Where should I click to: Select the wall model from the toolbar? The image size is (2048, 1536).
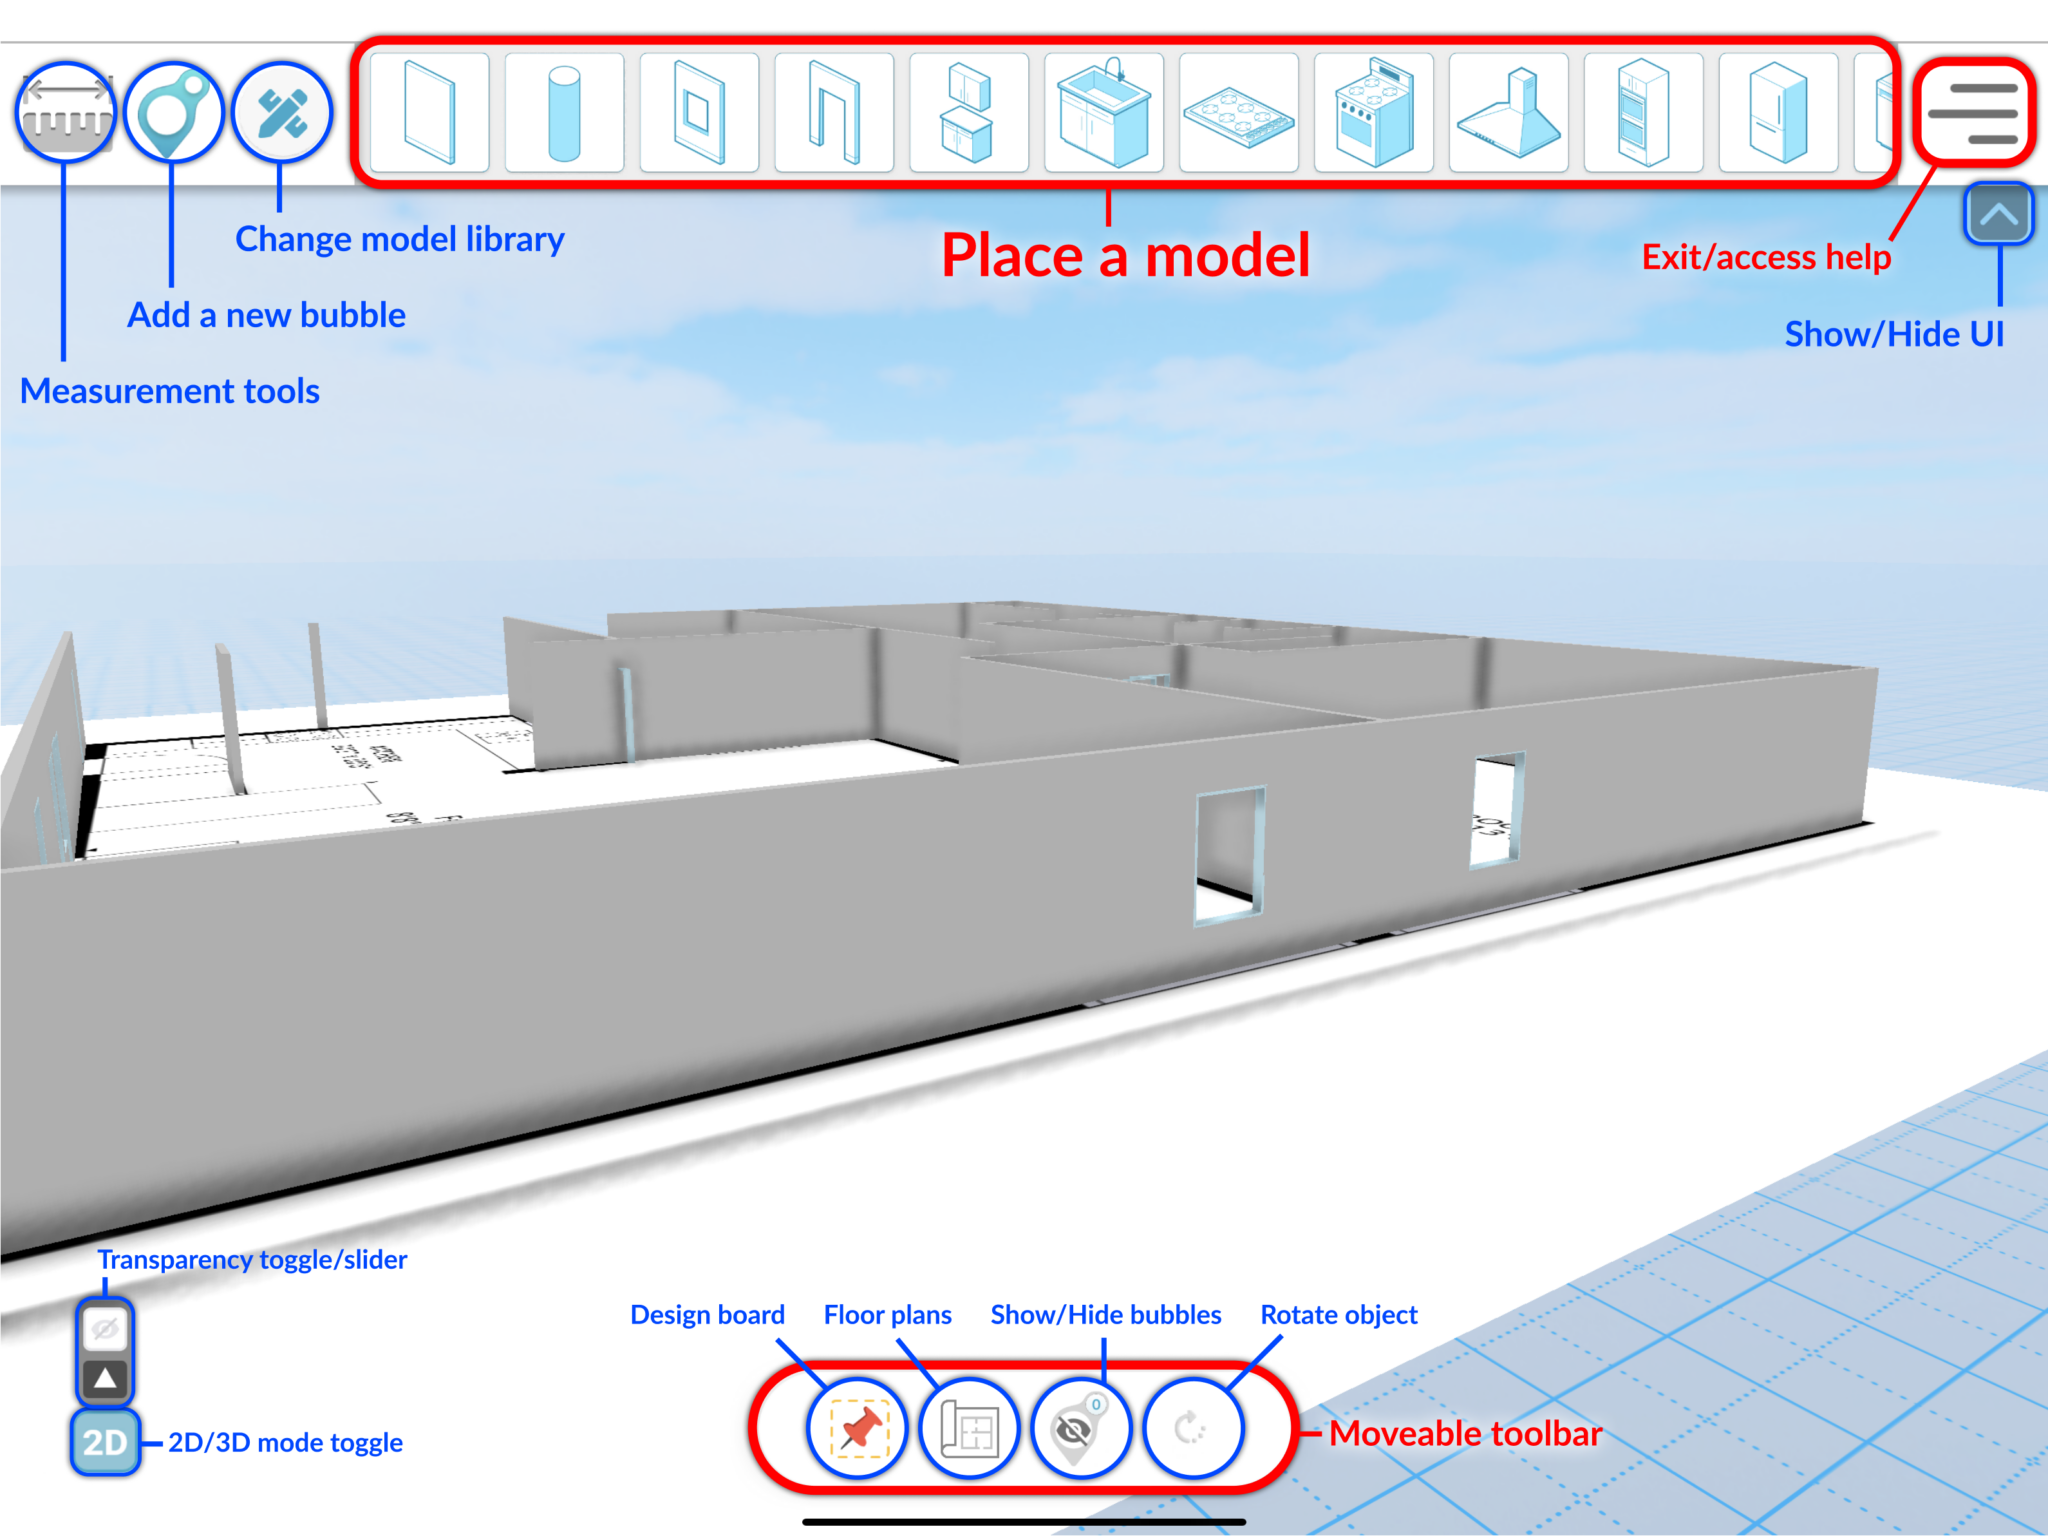428,113
